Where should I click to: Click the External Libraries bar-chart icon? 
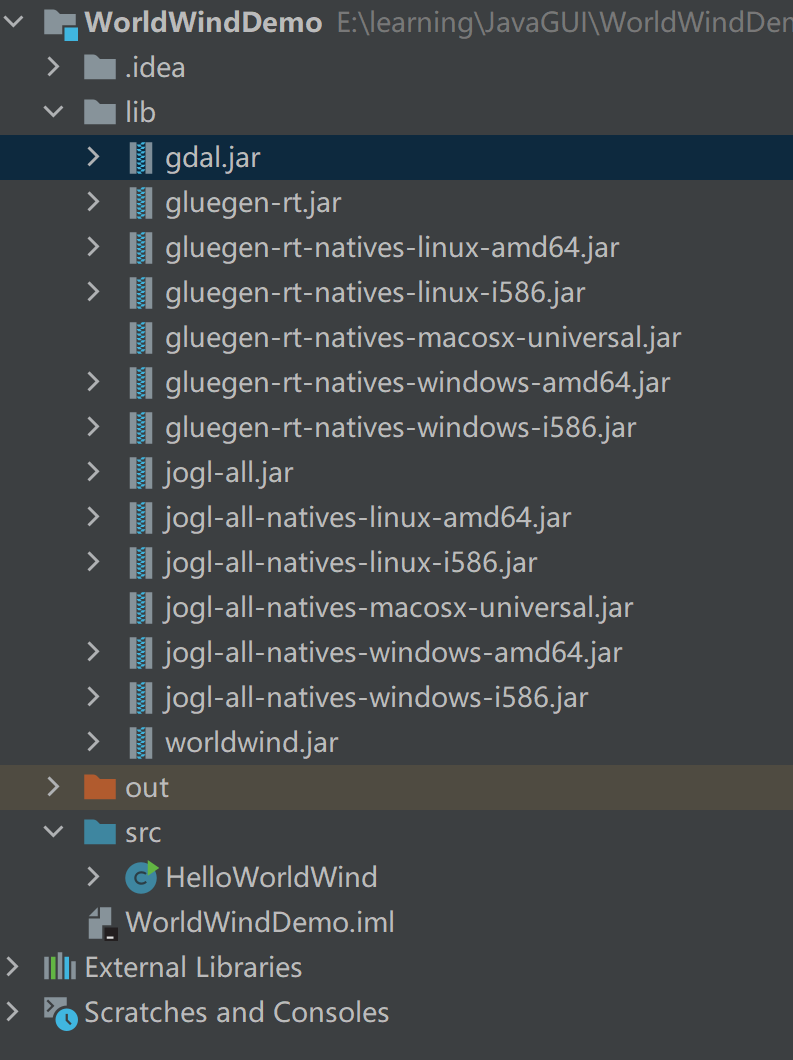pos(60,967)
